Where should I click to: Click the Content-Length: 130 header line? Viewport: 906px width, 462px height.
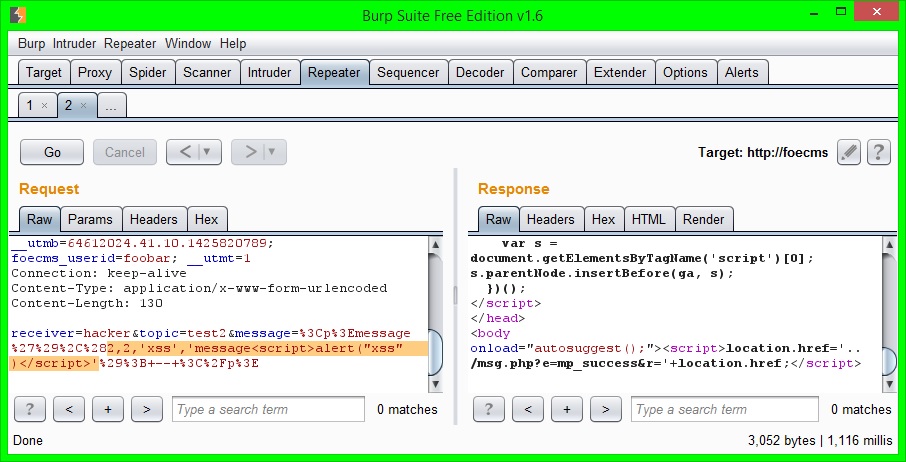tap(87, 303)
